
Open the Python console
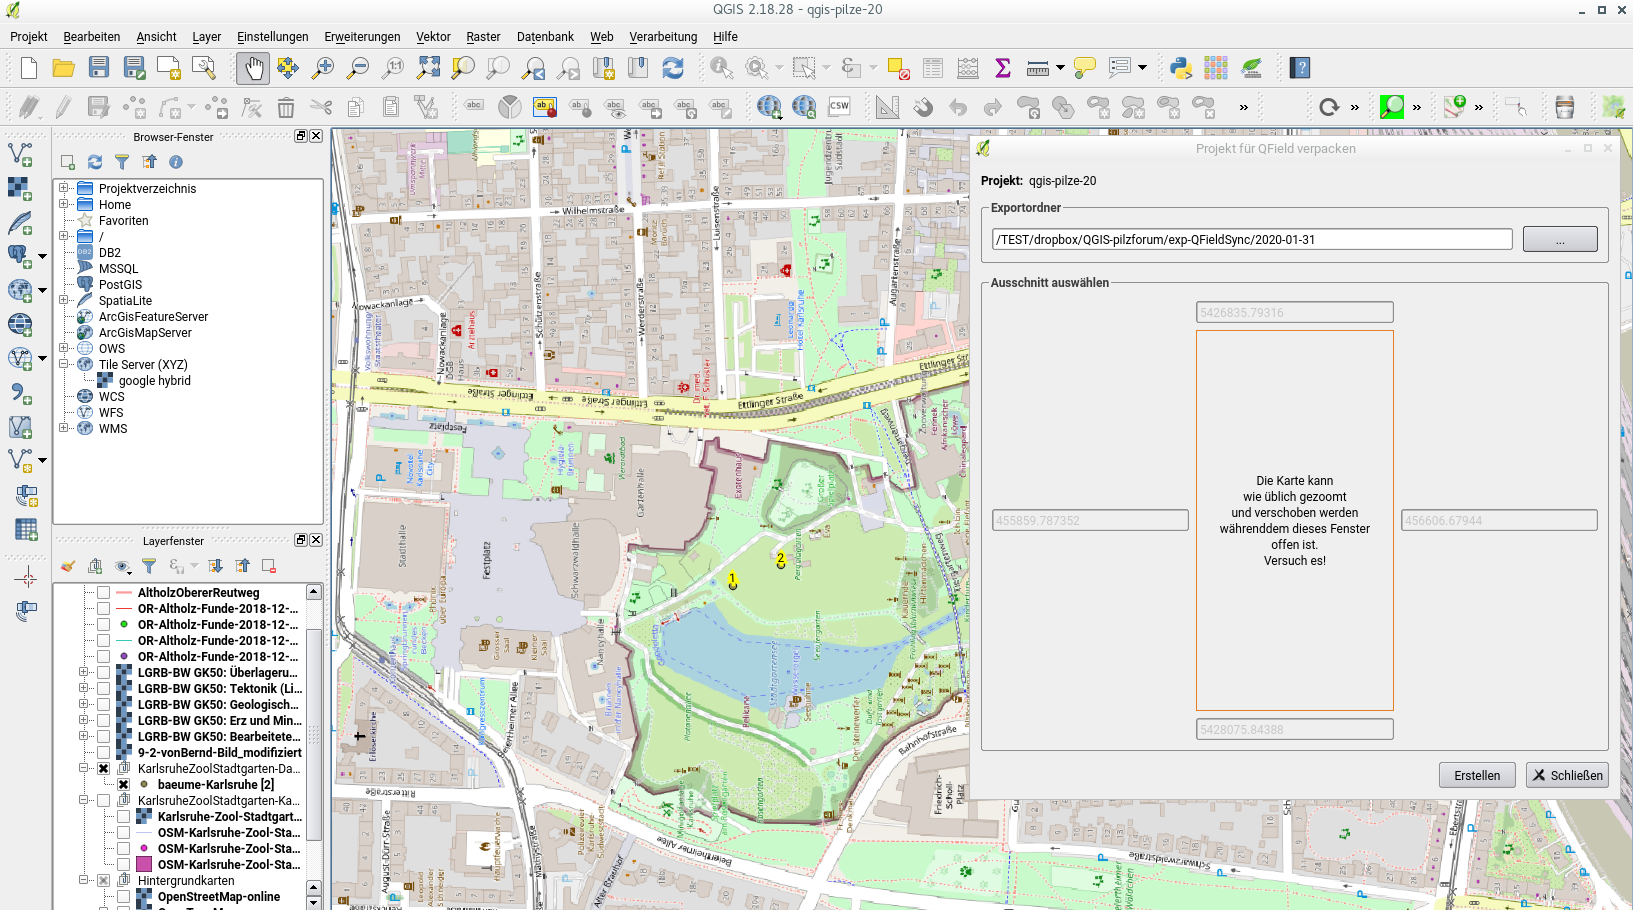tap(1181, 68)
